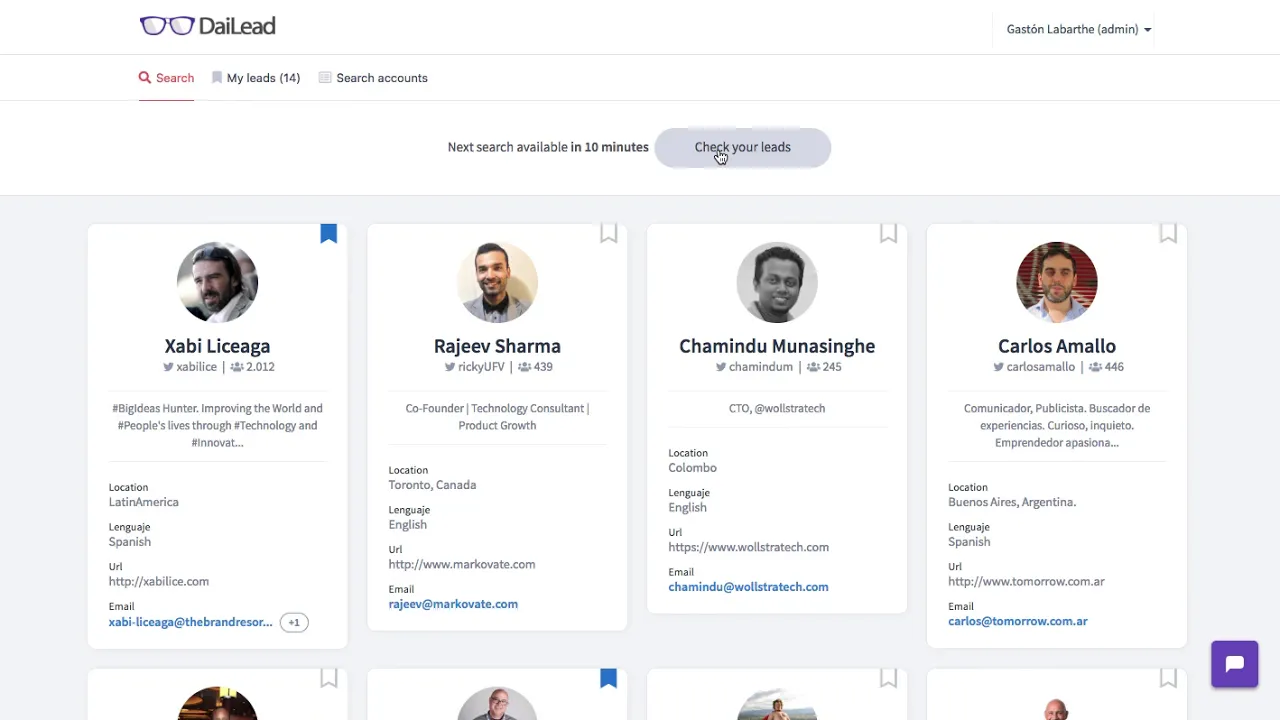Click the Search accounts list icon

pyautogui.click(x=325, y=78)
